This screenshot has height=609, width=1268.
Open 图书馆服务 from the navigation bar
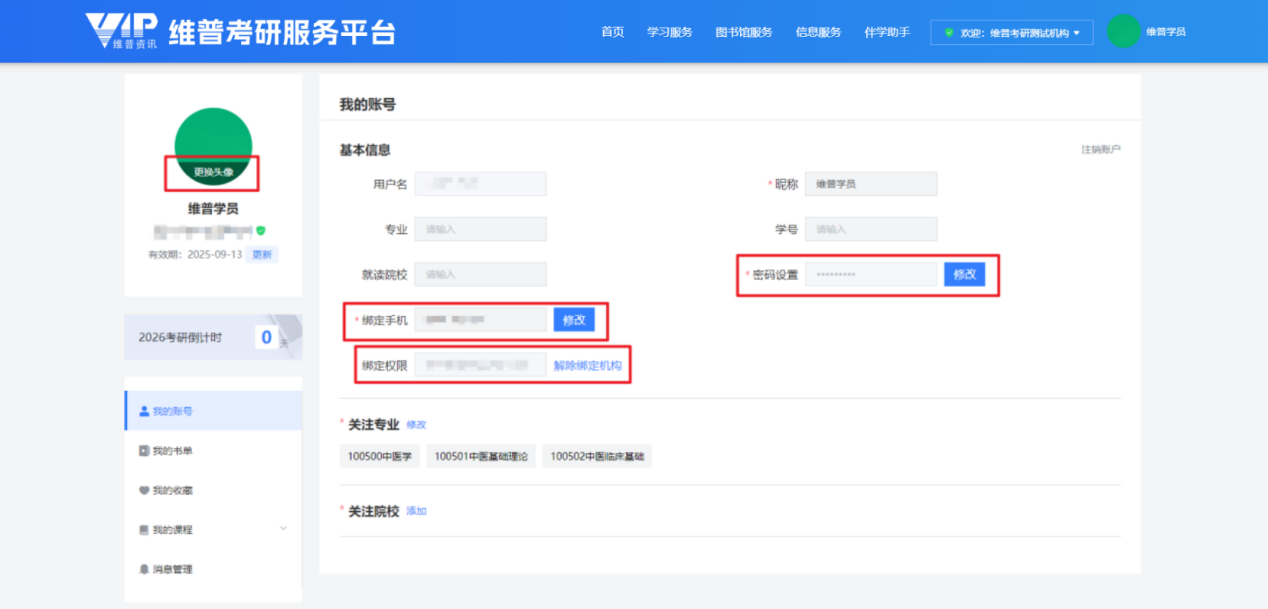pyautogui.click(x=744, y=32)
